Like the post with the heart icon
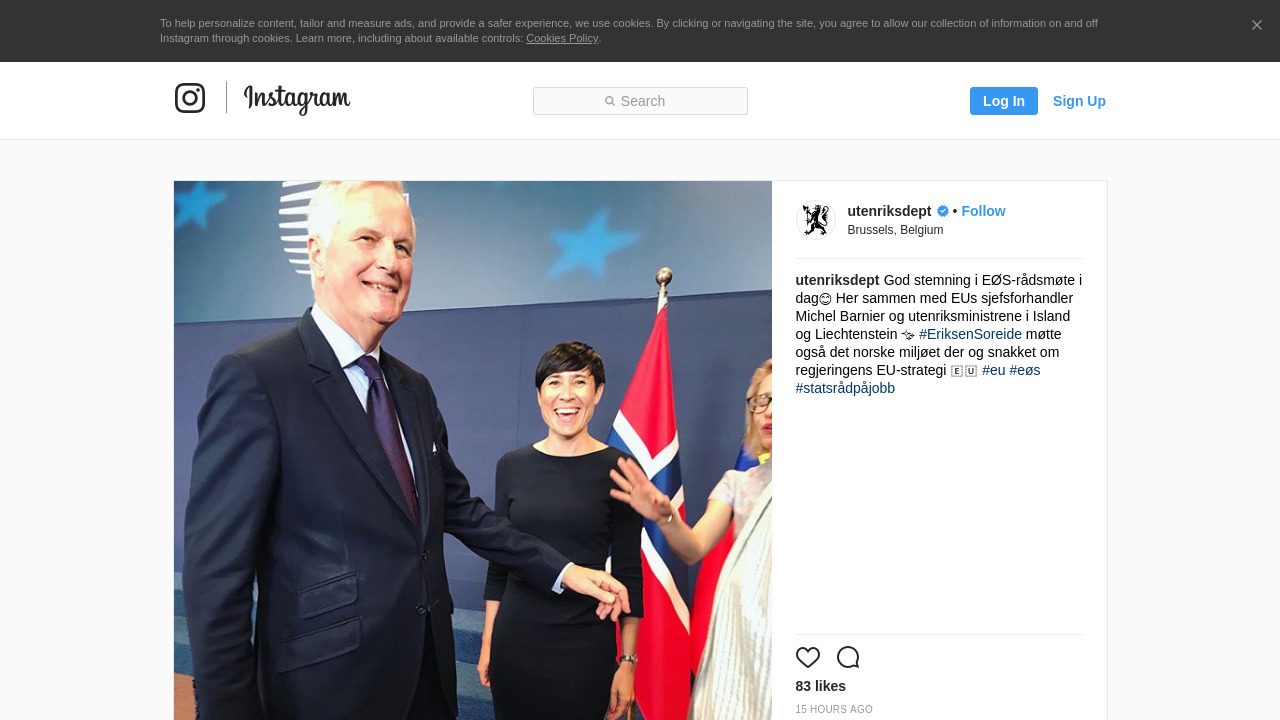 808,657
